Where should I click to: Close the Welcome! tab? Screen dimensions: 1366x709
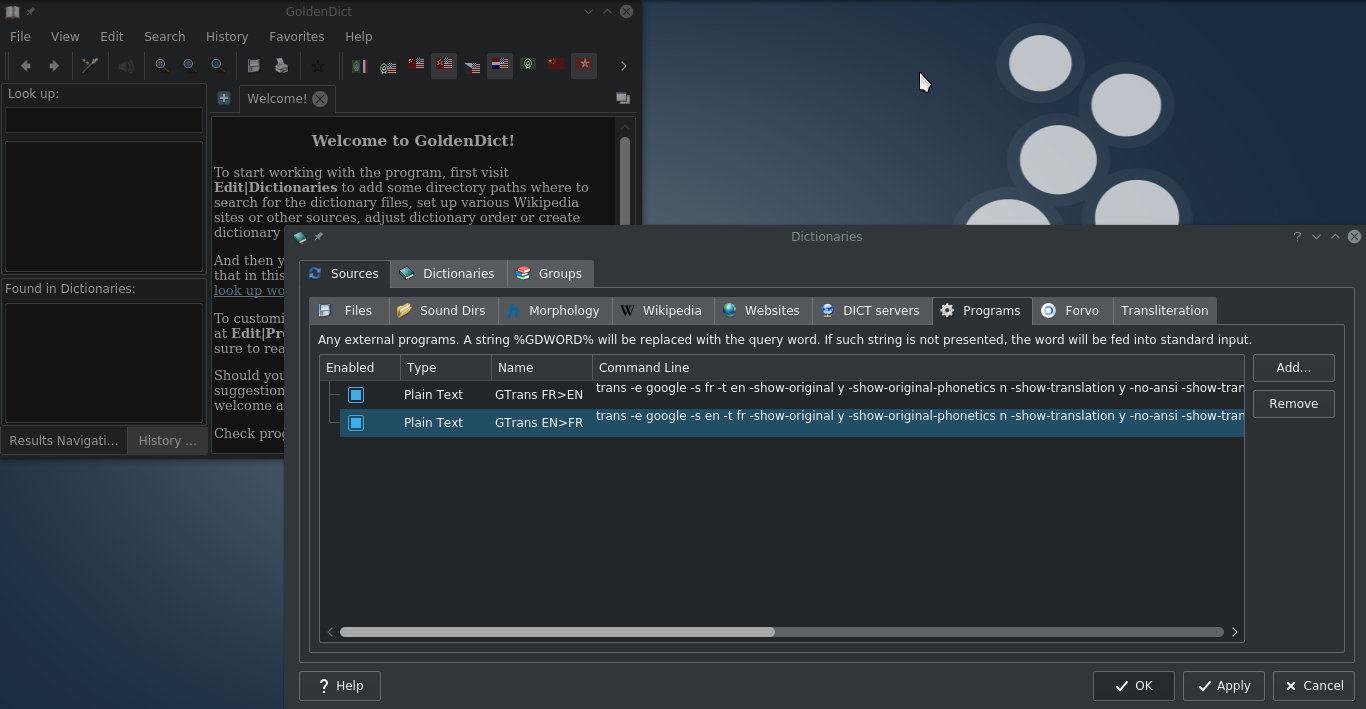(319, 98)
